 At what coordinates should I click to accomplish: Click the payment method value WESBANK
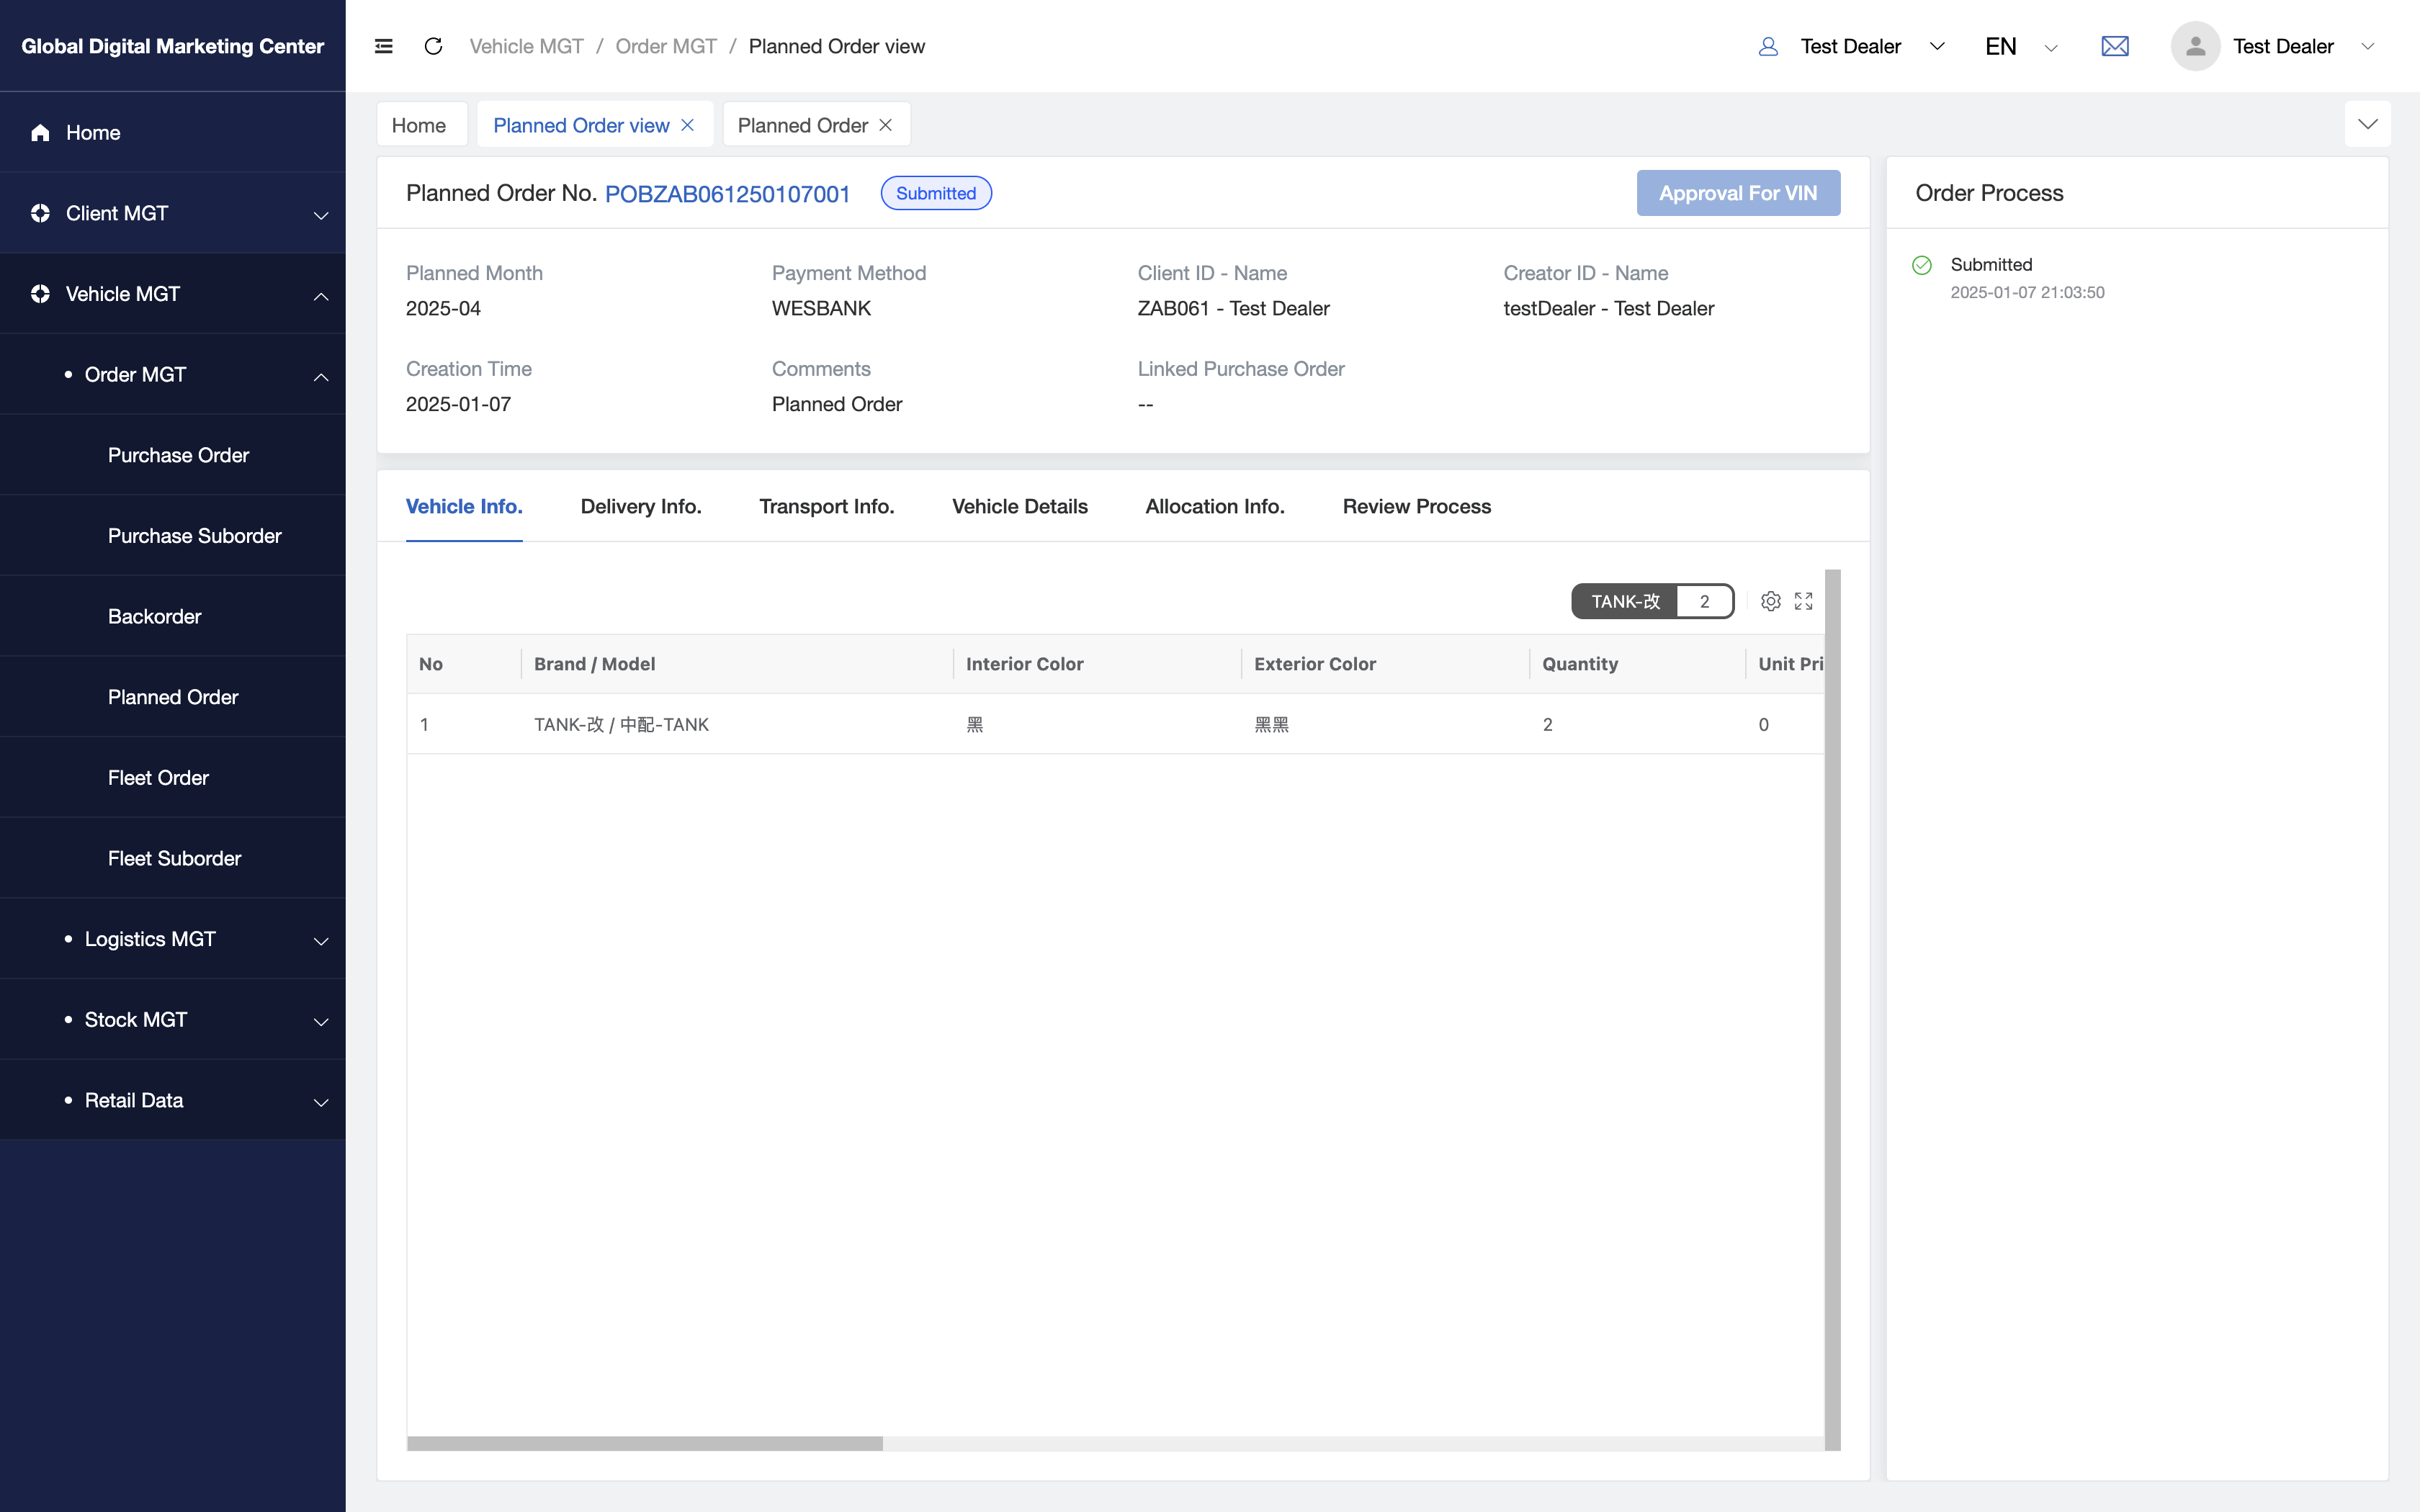point(821,309)
